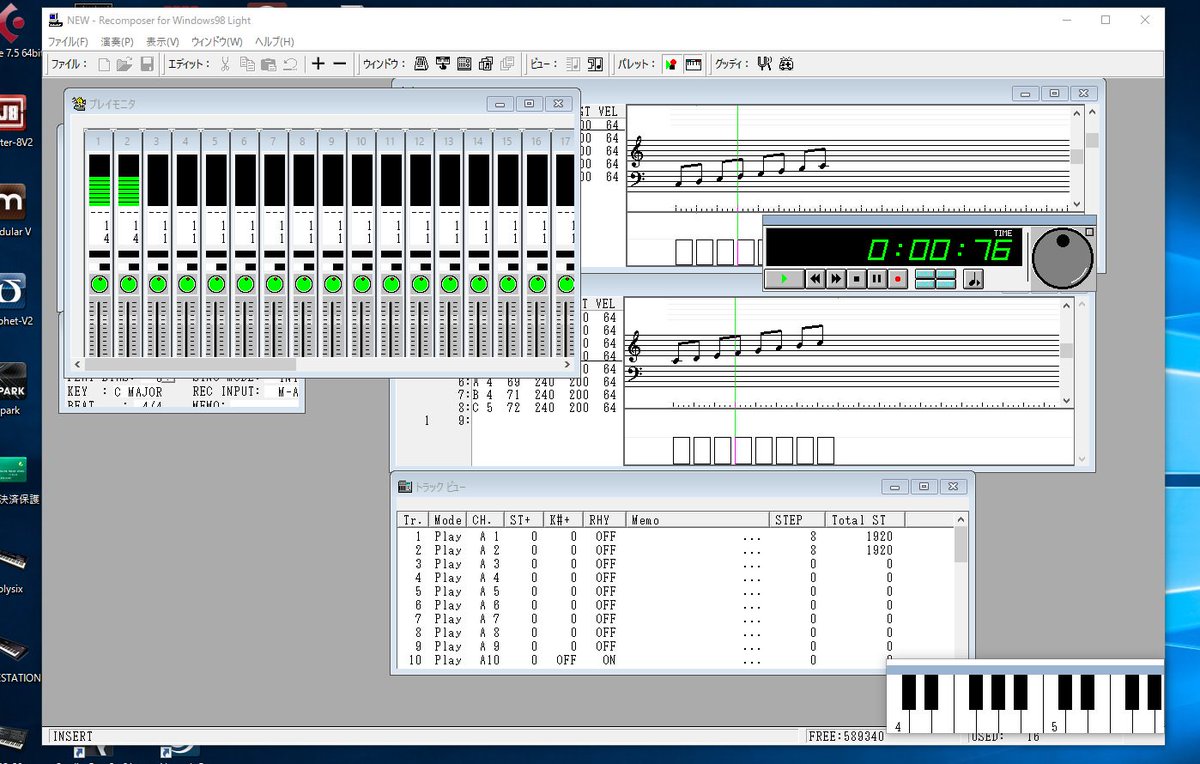Open the ヘルプ(H) menu

coord(274,42)
